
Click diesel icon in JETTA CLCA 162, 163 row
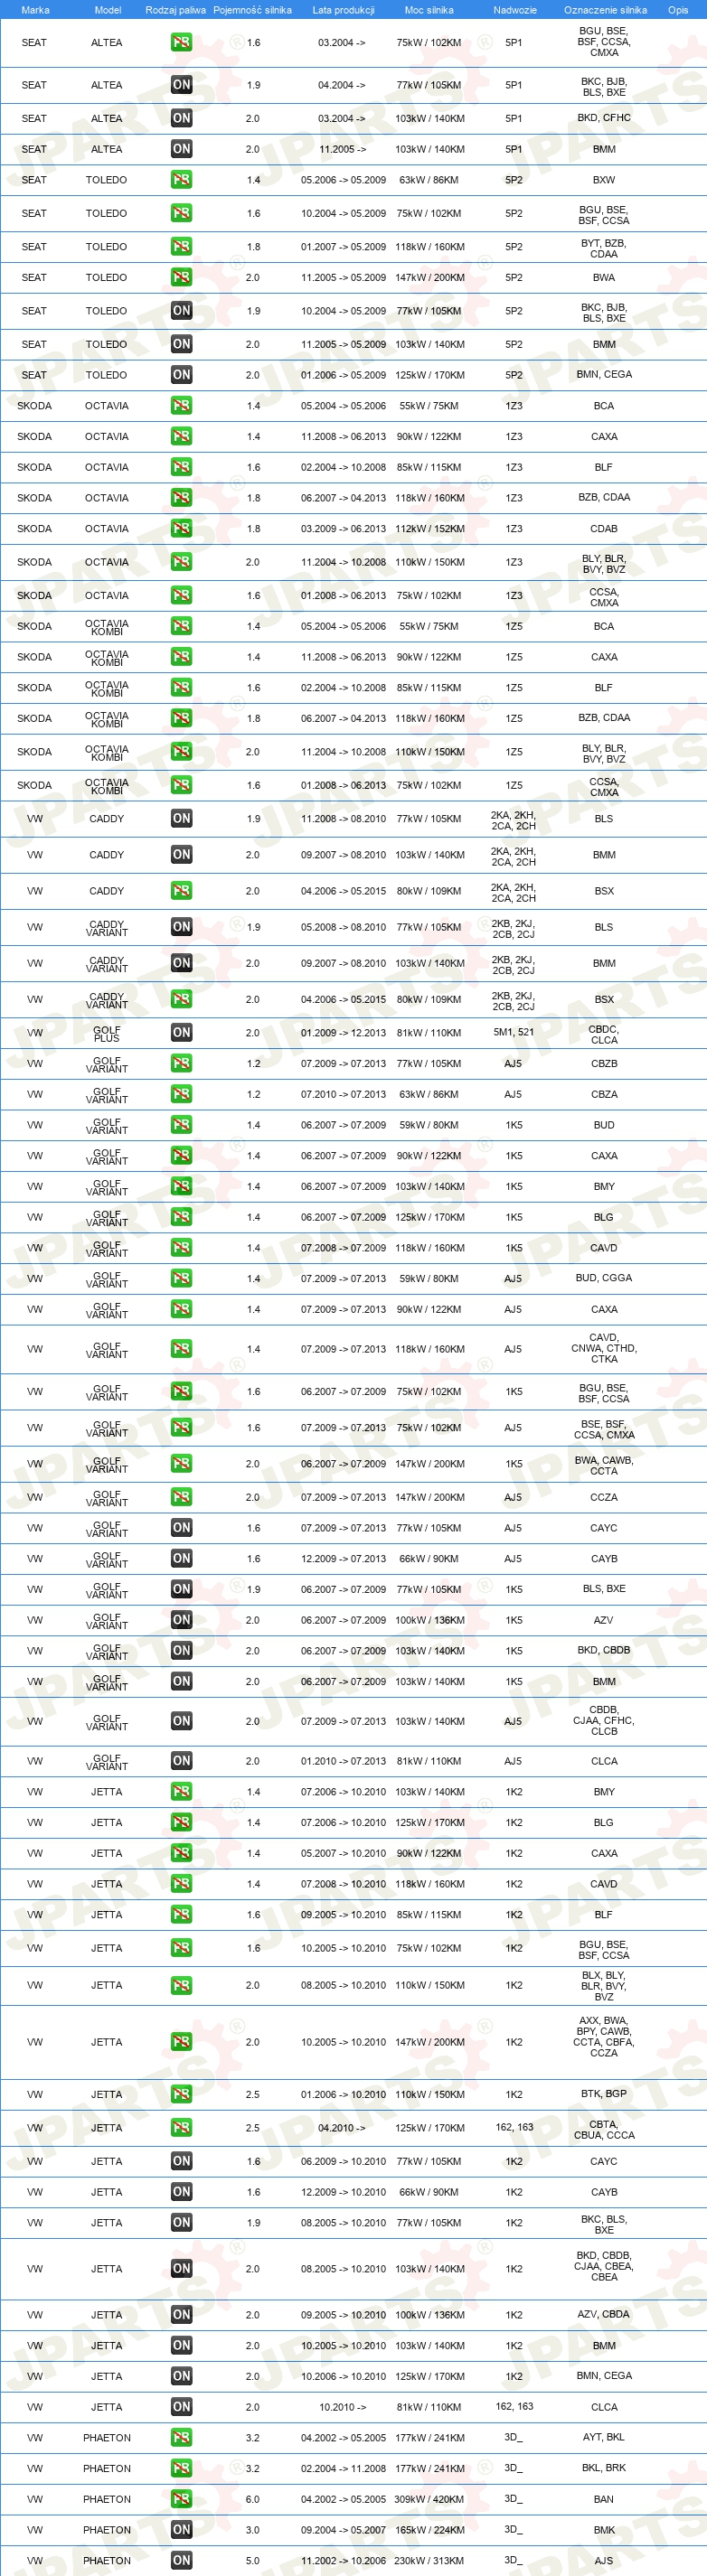pyautogui.click(x=181, y=2407)
